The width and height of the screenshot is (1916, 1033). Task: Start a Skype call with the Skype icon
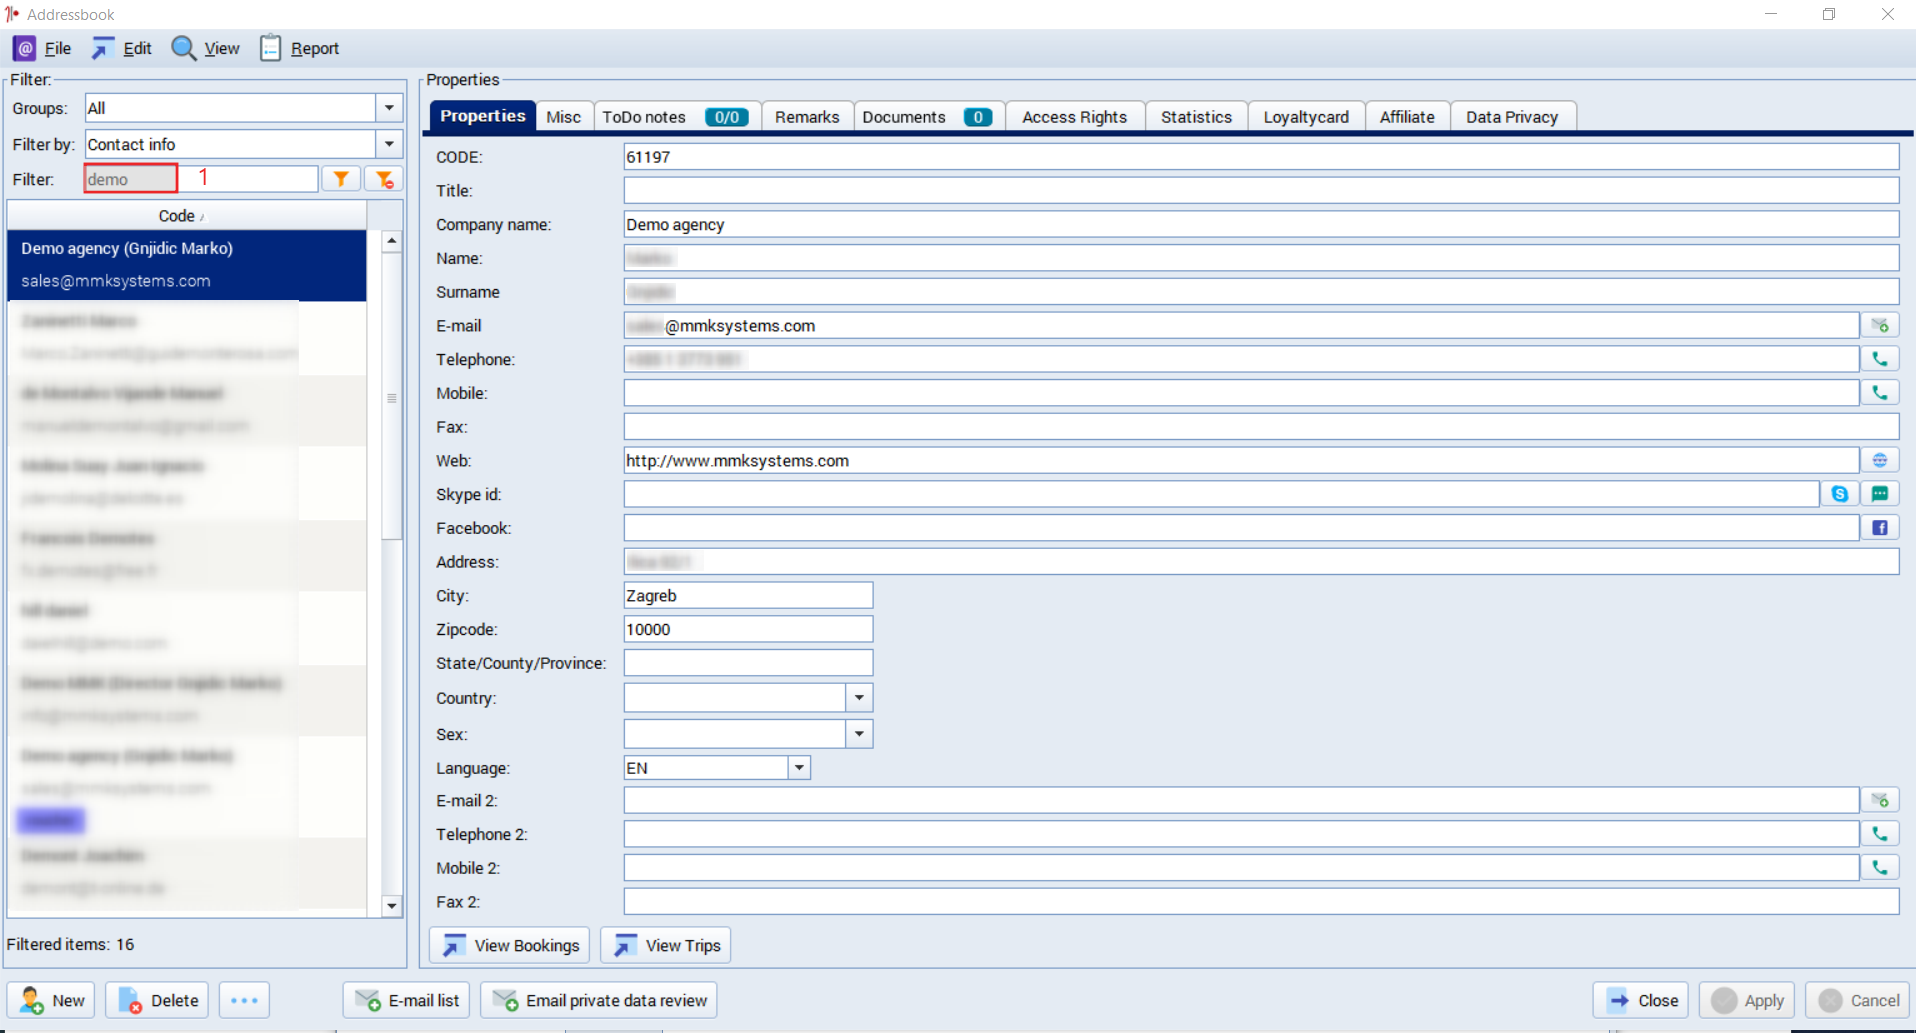[x=1840, y=494]
